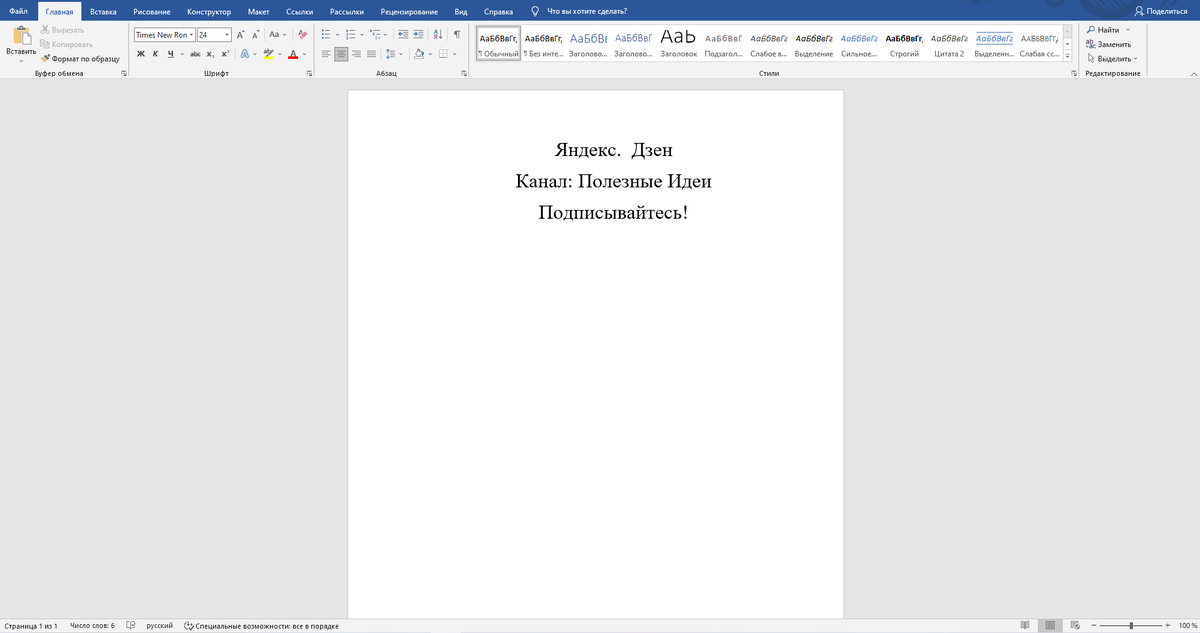
Task: Clear all formatting with the eraser icon
Action: pyautogui.click(x=302, y=34)
